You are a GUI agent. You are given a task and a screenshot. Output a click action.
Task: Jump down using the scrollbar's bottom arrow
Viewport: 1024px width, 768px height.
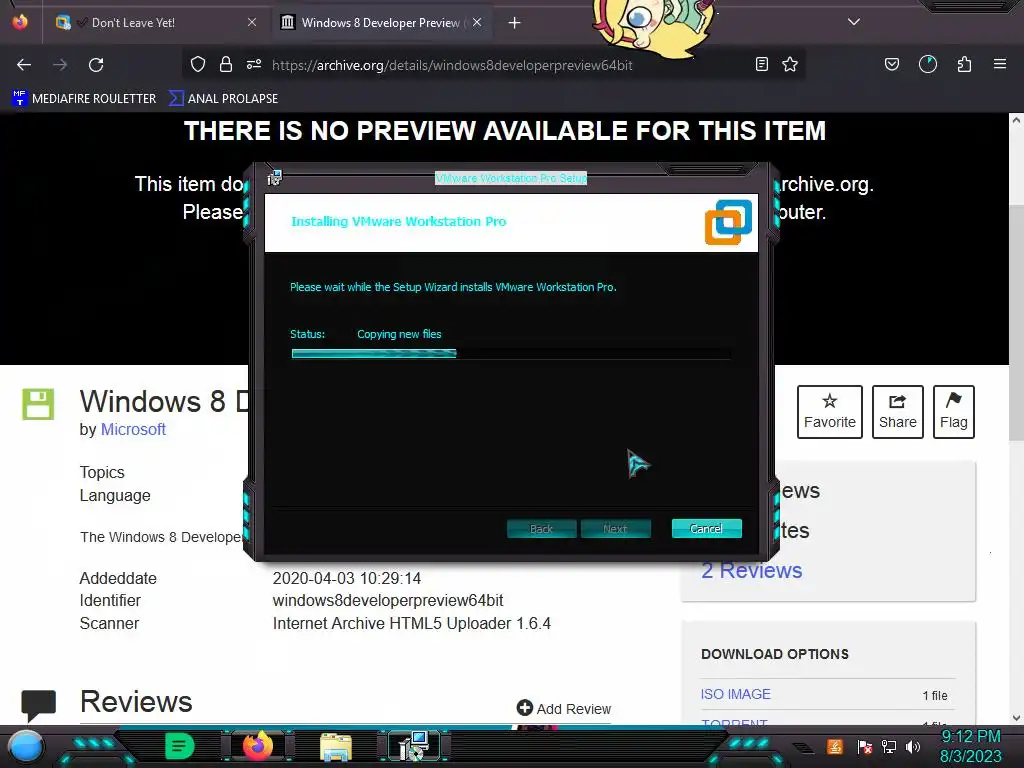pos(1016,718)
